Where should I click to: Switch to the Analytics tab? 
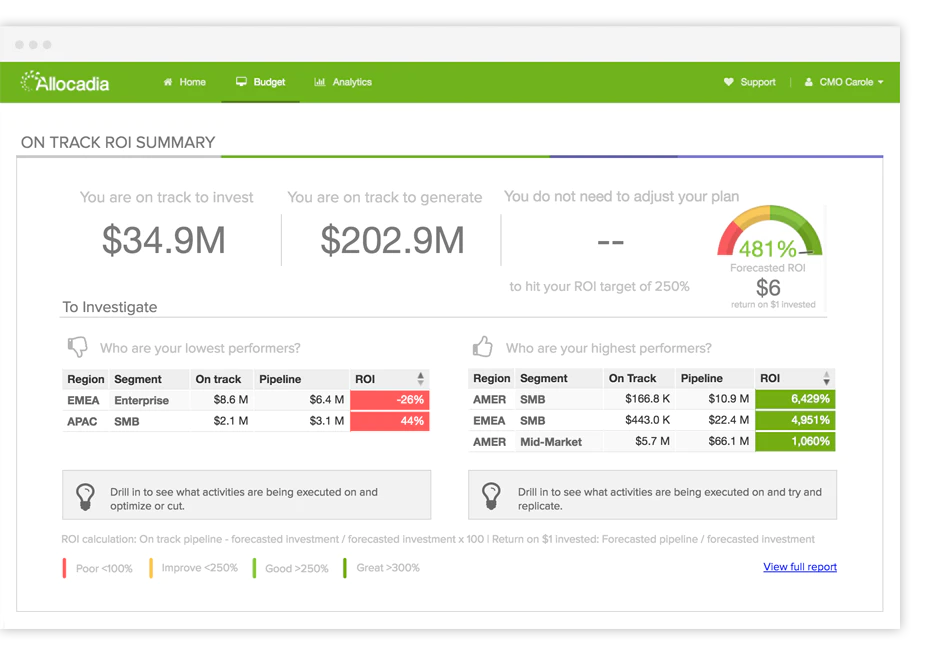(x=343, y=82)
